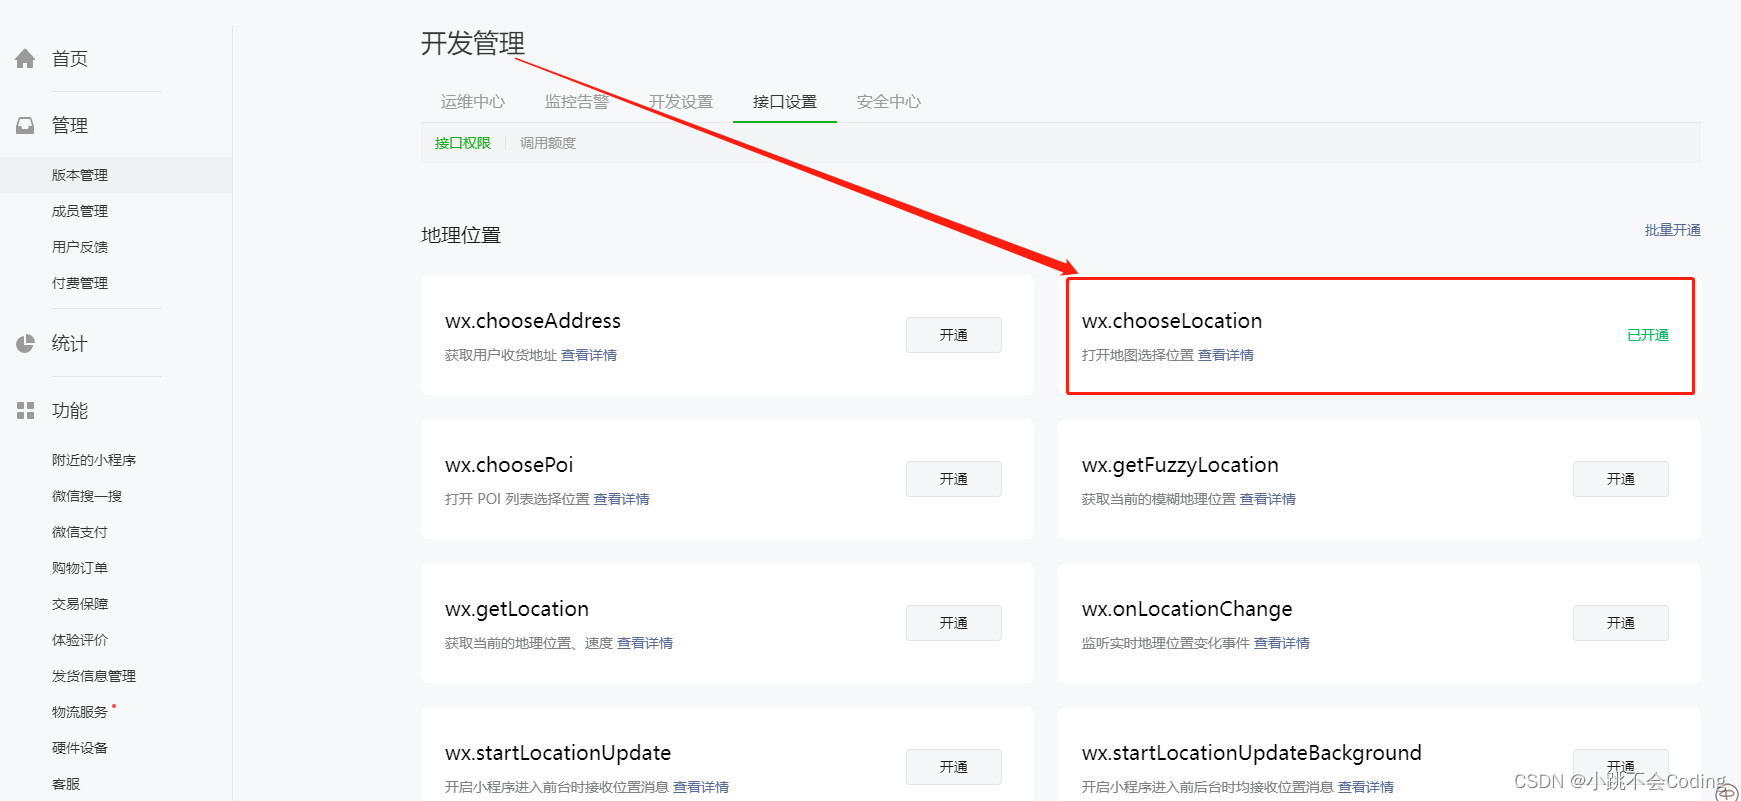Switch to the 安全中心 tab
Screen dimensions: 1741x801
[x=889, y=102]
